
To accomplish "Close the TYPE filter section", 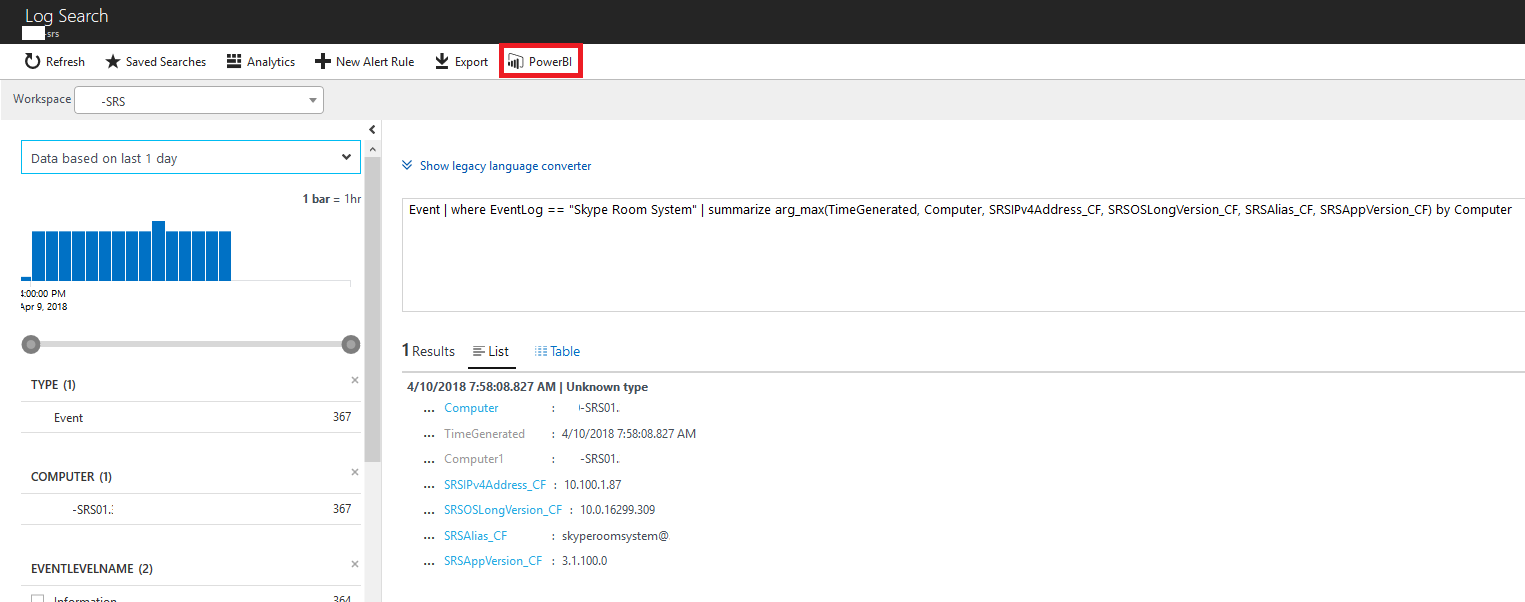I will pyautogui.click(x=354, y=380).
